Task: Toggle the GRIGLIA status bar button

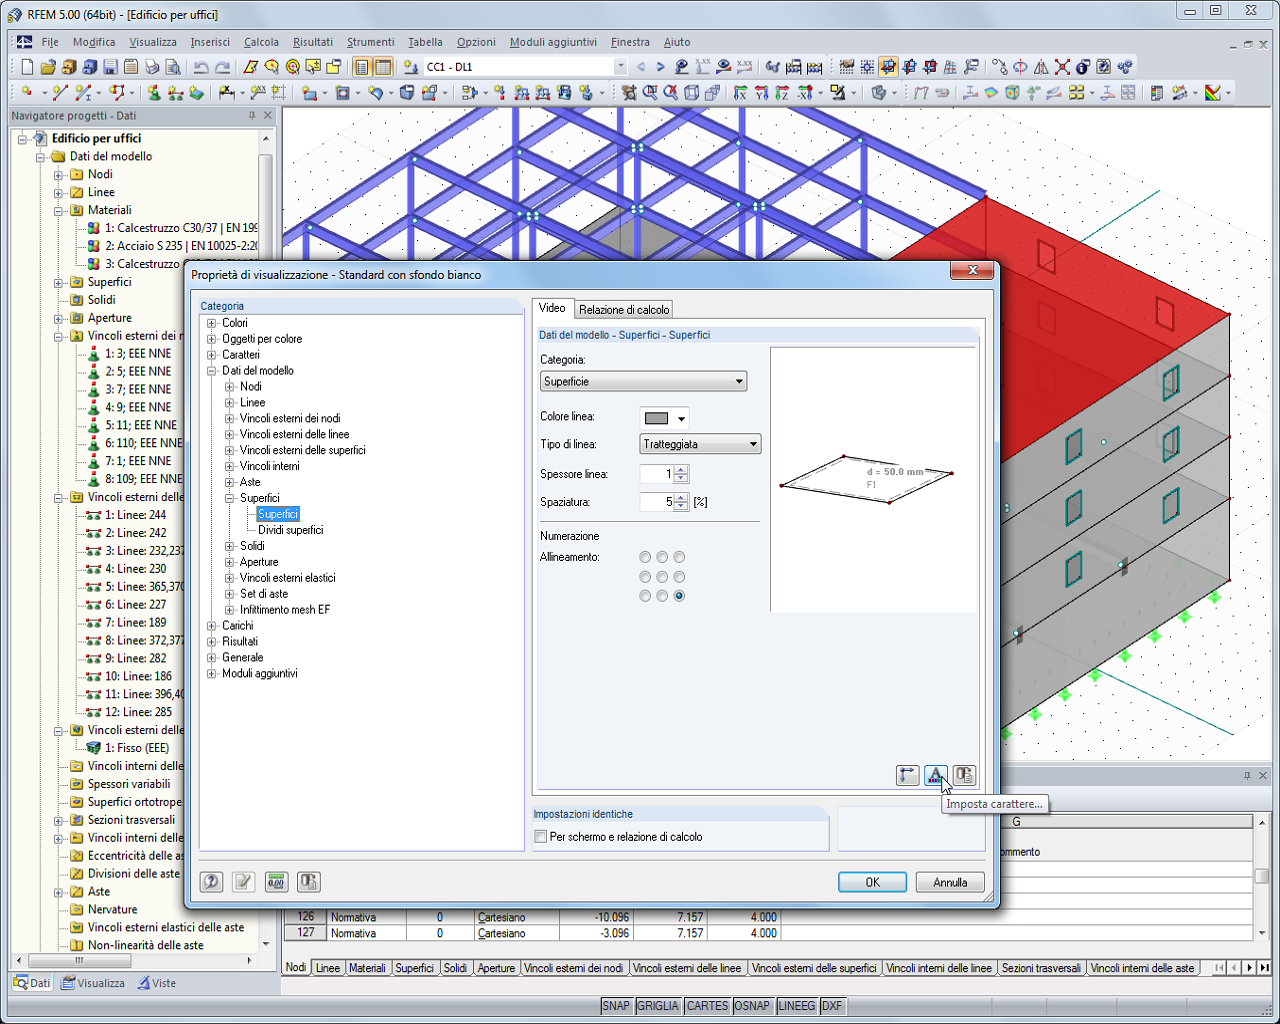Action: tap(658, 1006)
